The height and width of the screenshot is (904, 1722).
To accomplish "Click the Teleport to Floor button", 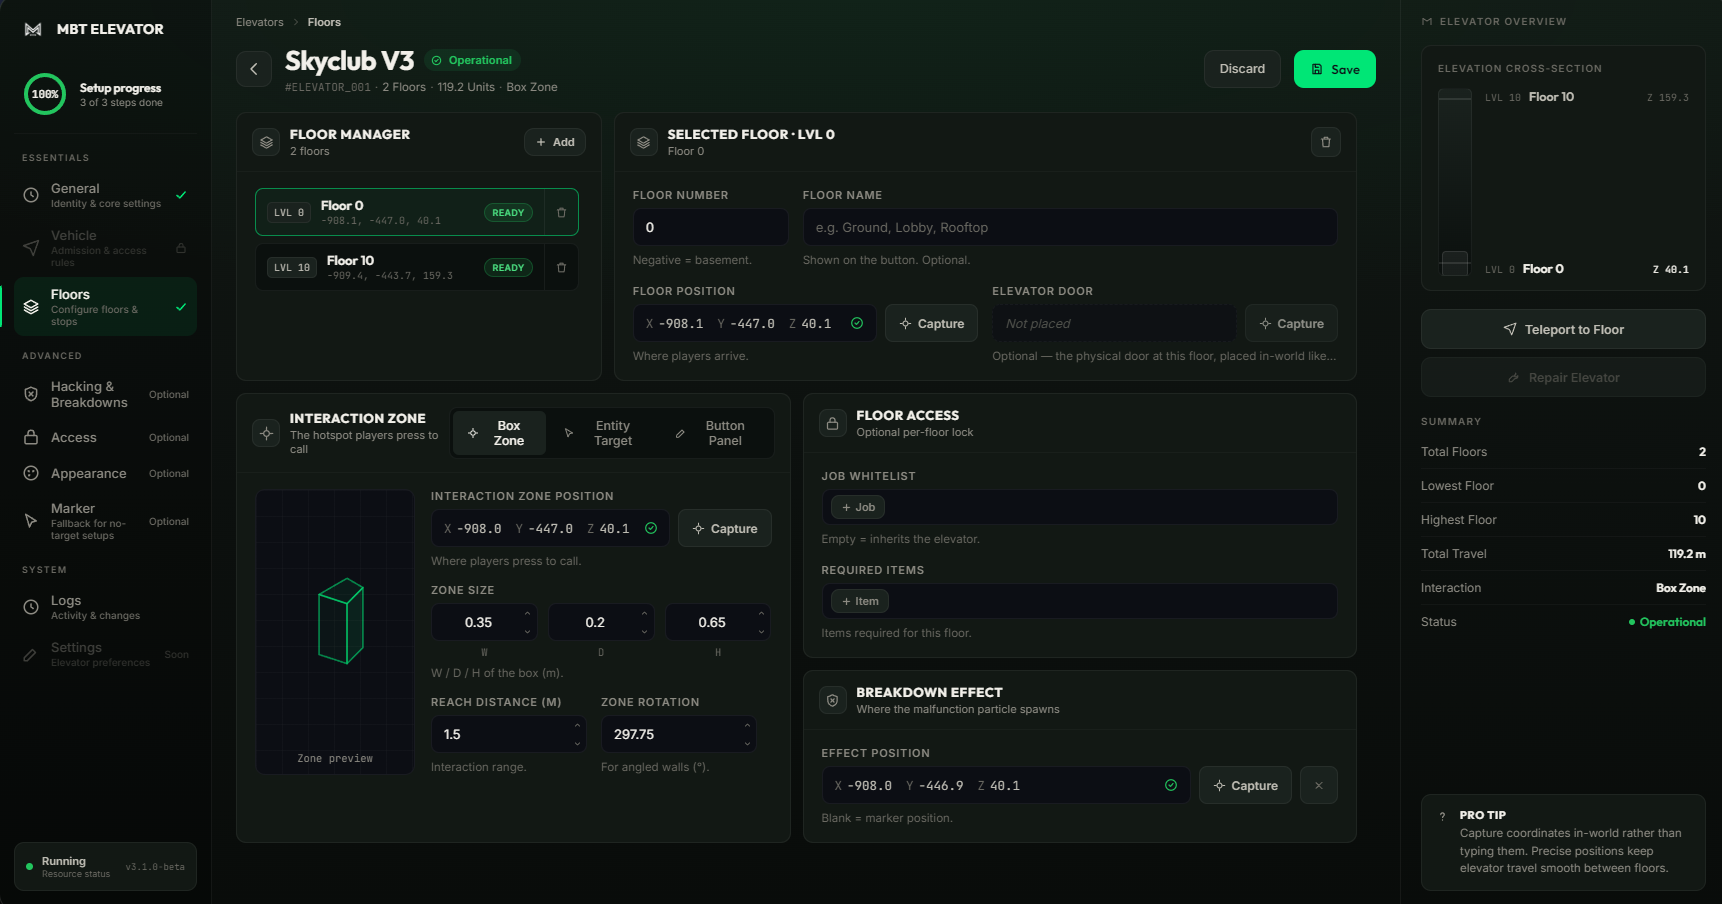I will (x=1563, y=329).
